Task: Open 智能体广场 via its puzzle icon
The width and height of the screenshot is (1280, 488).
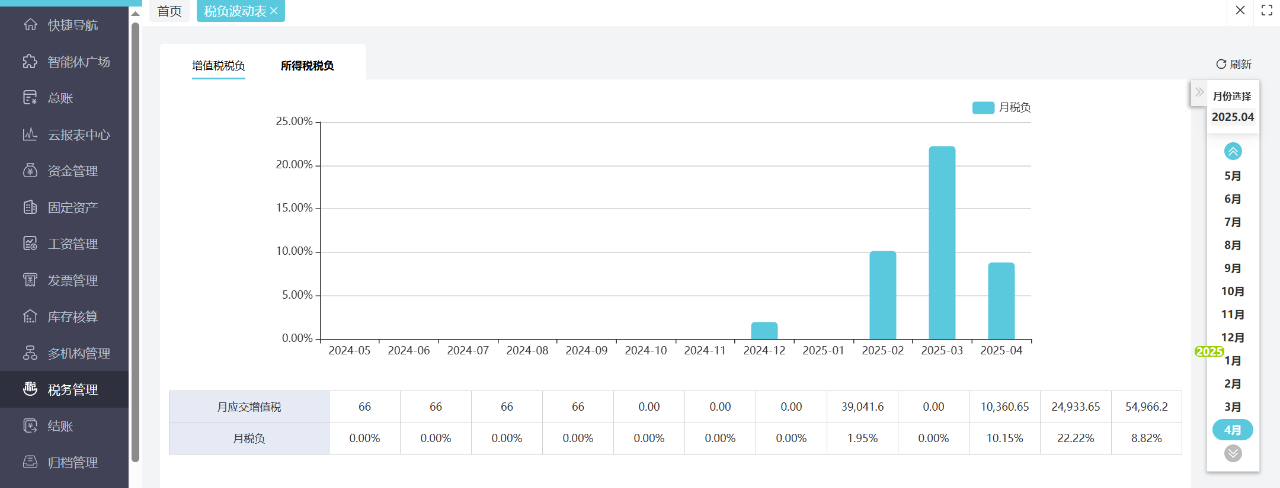Action: tap(30, 62)
